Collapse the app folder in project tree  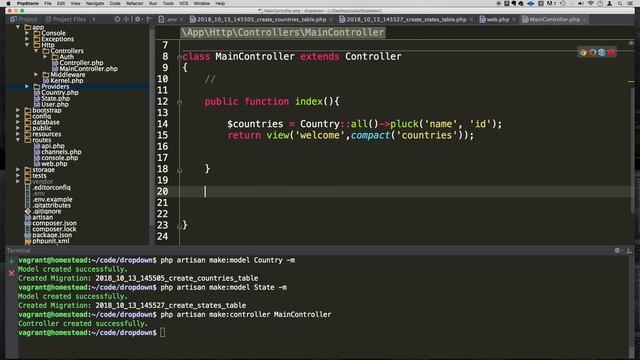[18, 27]
